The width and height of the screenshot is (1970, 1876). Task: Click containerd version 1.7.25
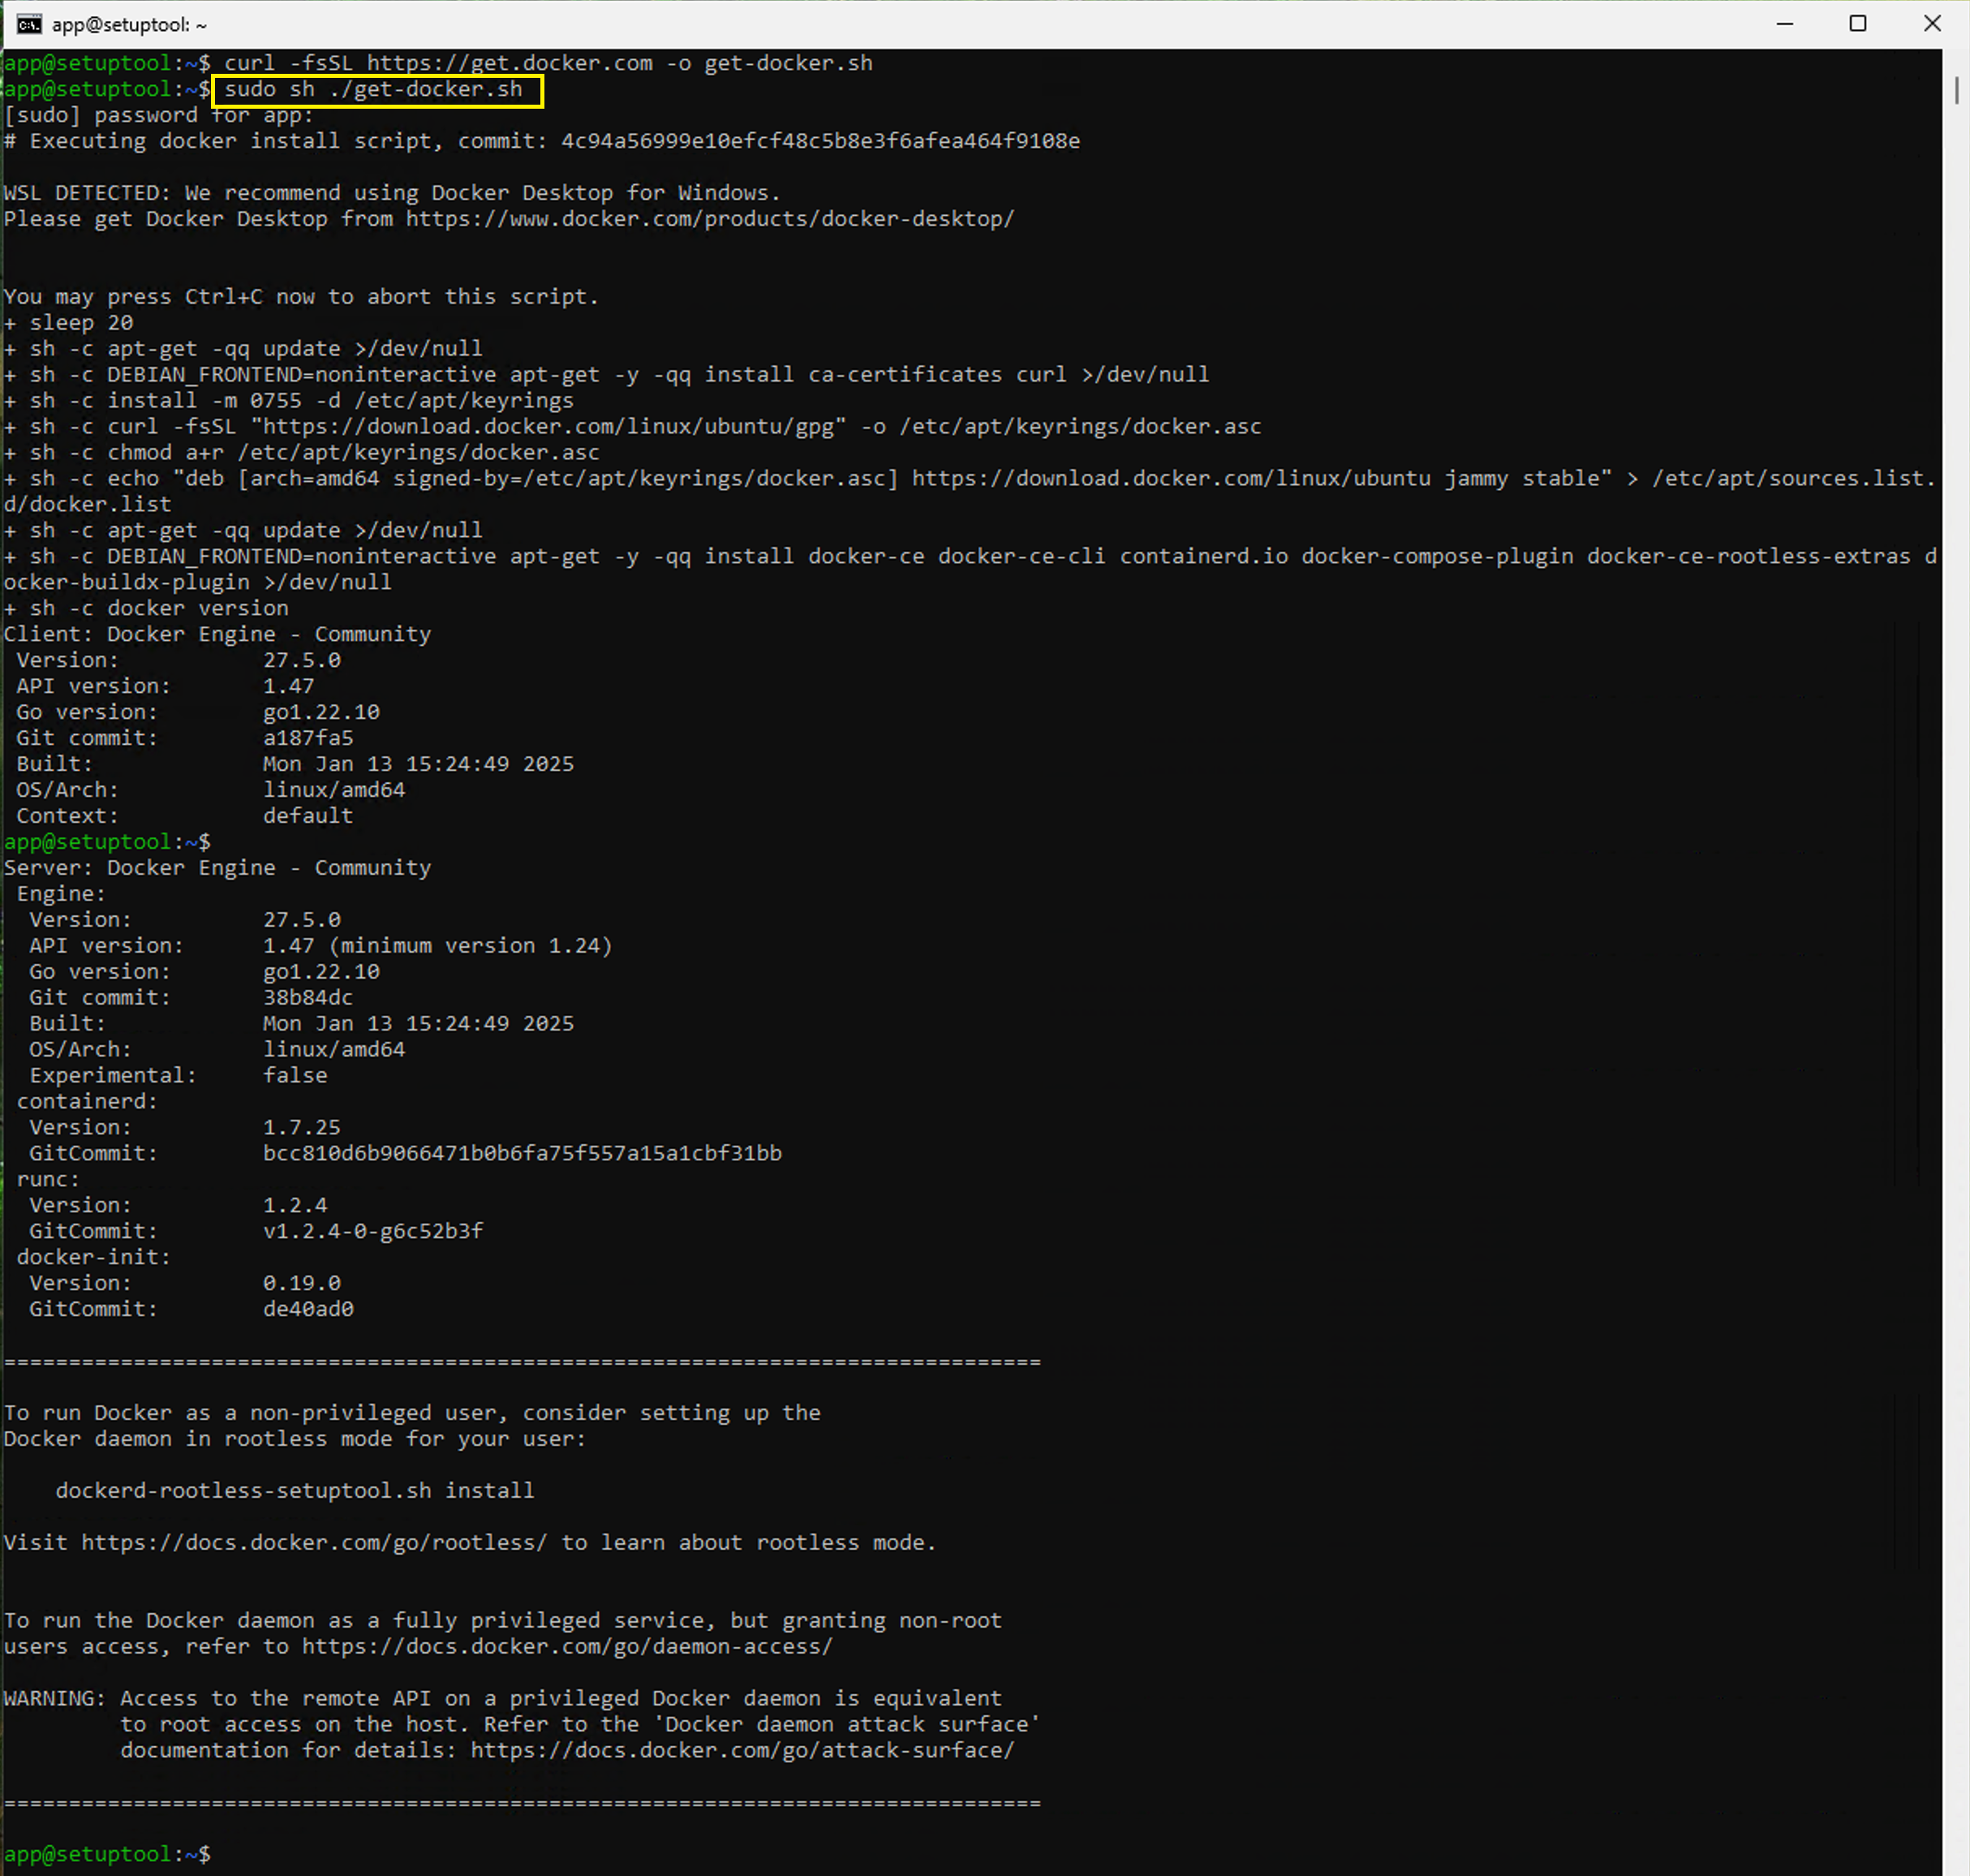point(302,1128)
